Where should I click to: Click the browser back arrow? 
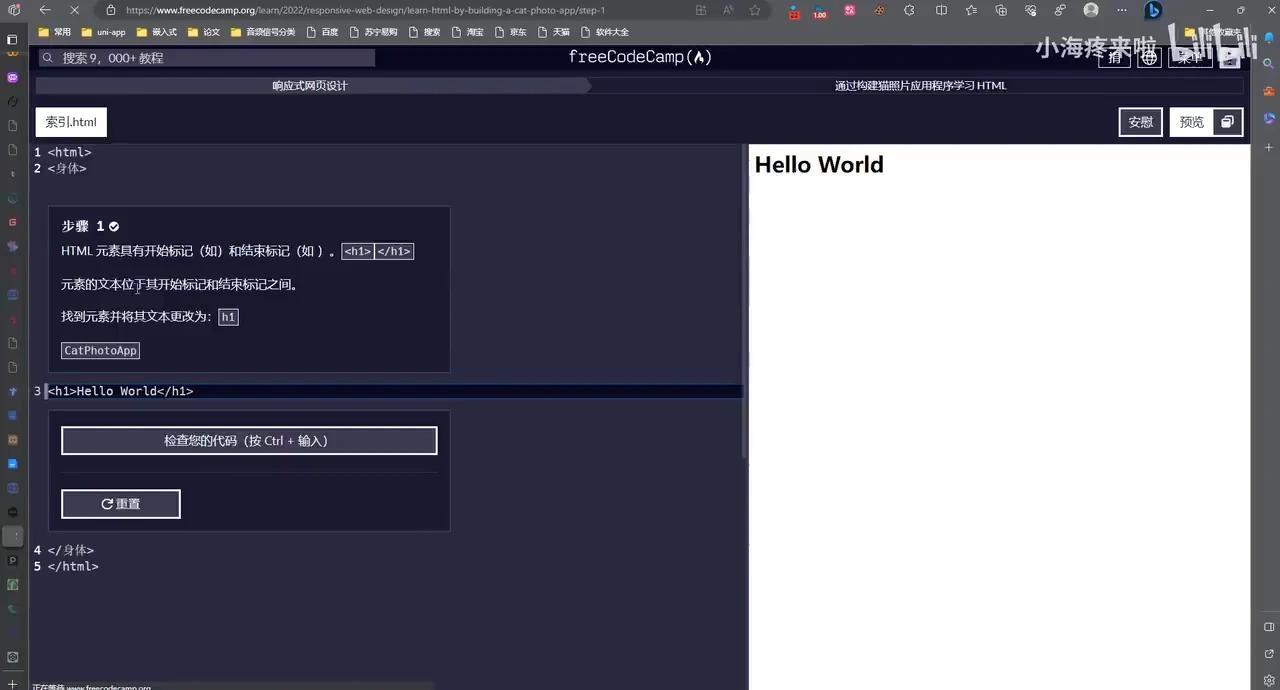point(45,10)
